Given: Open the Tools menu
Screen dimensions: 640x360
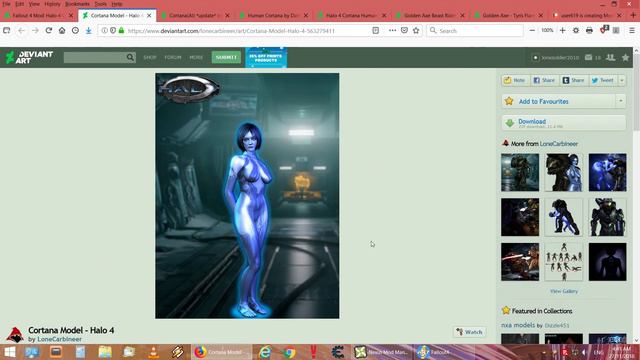Looking at the screenshot, I should coord(100,4).
